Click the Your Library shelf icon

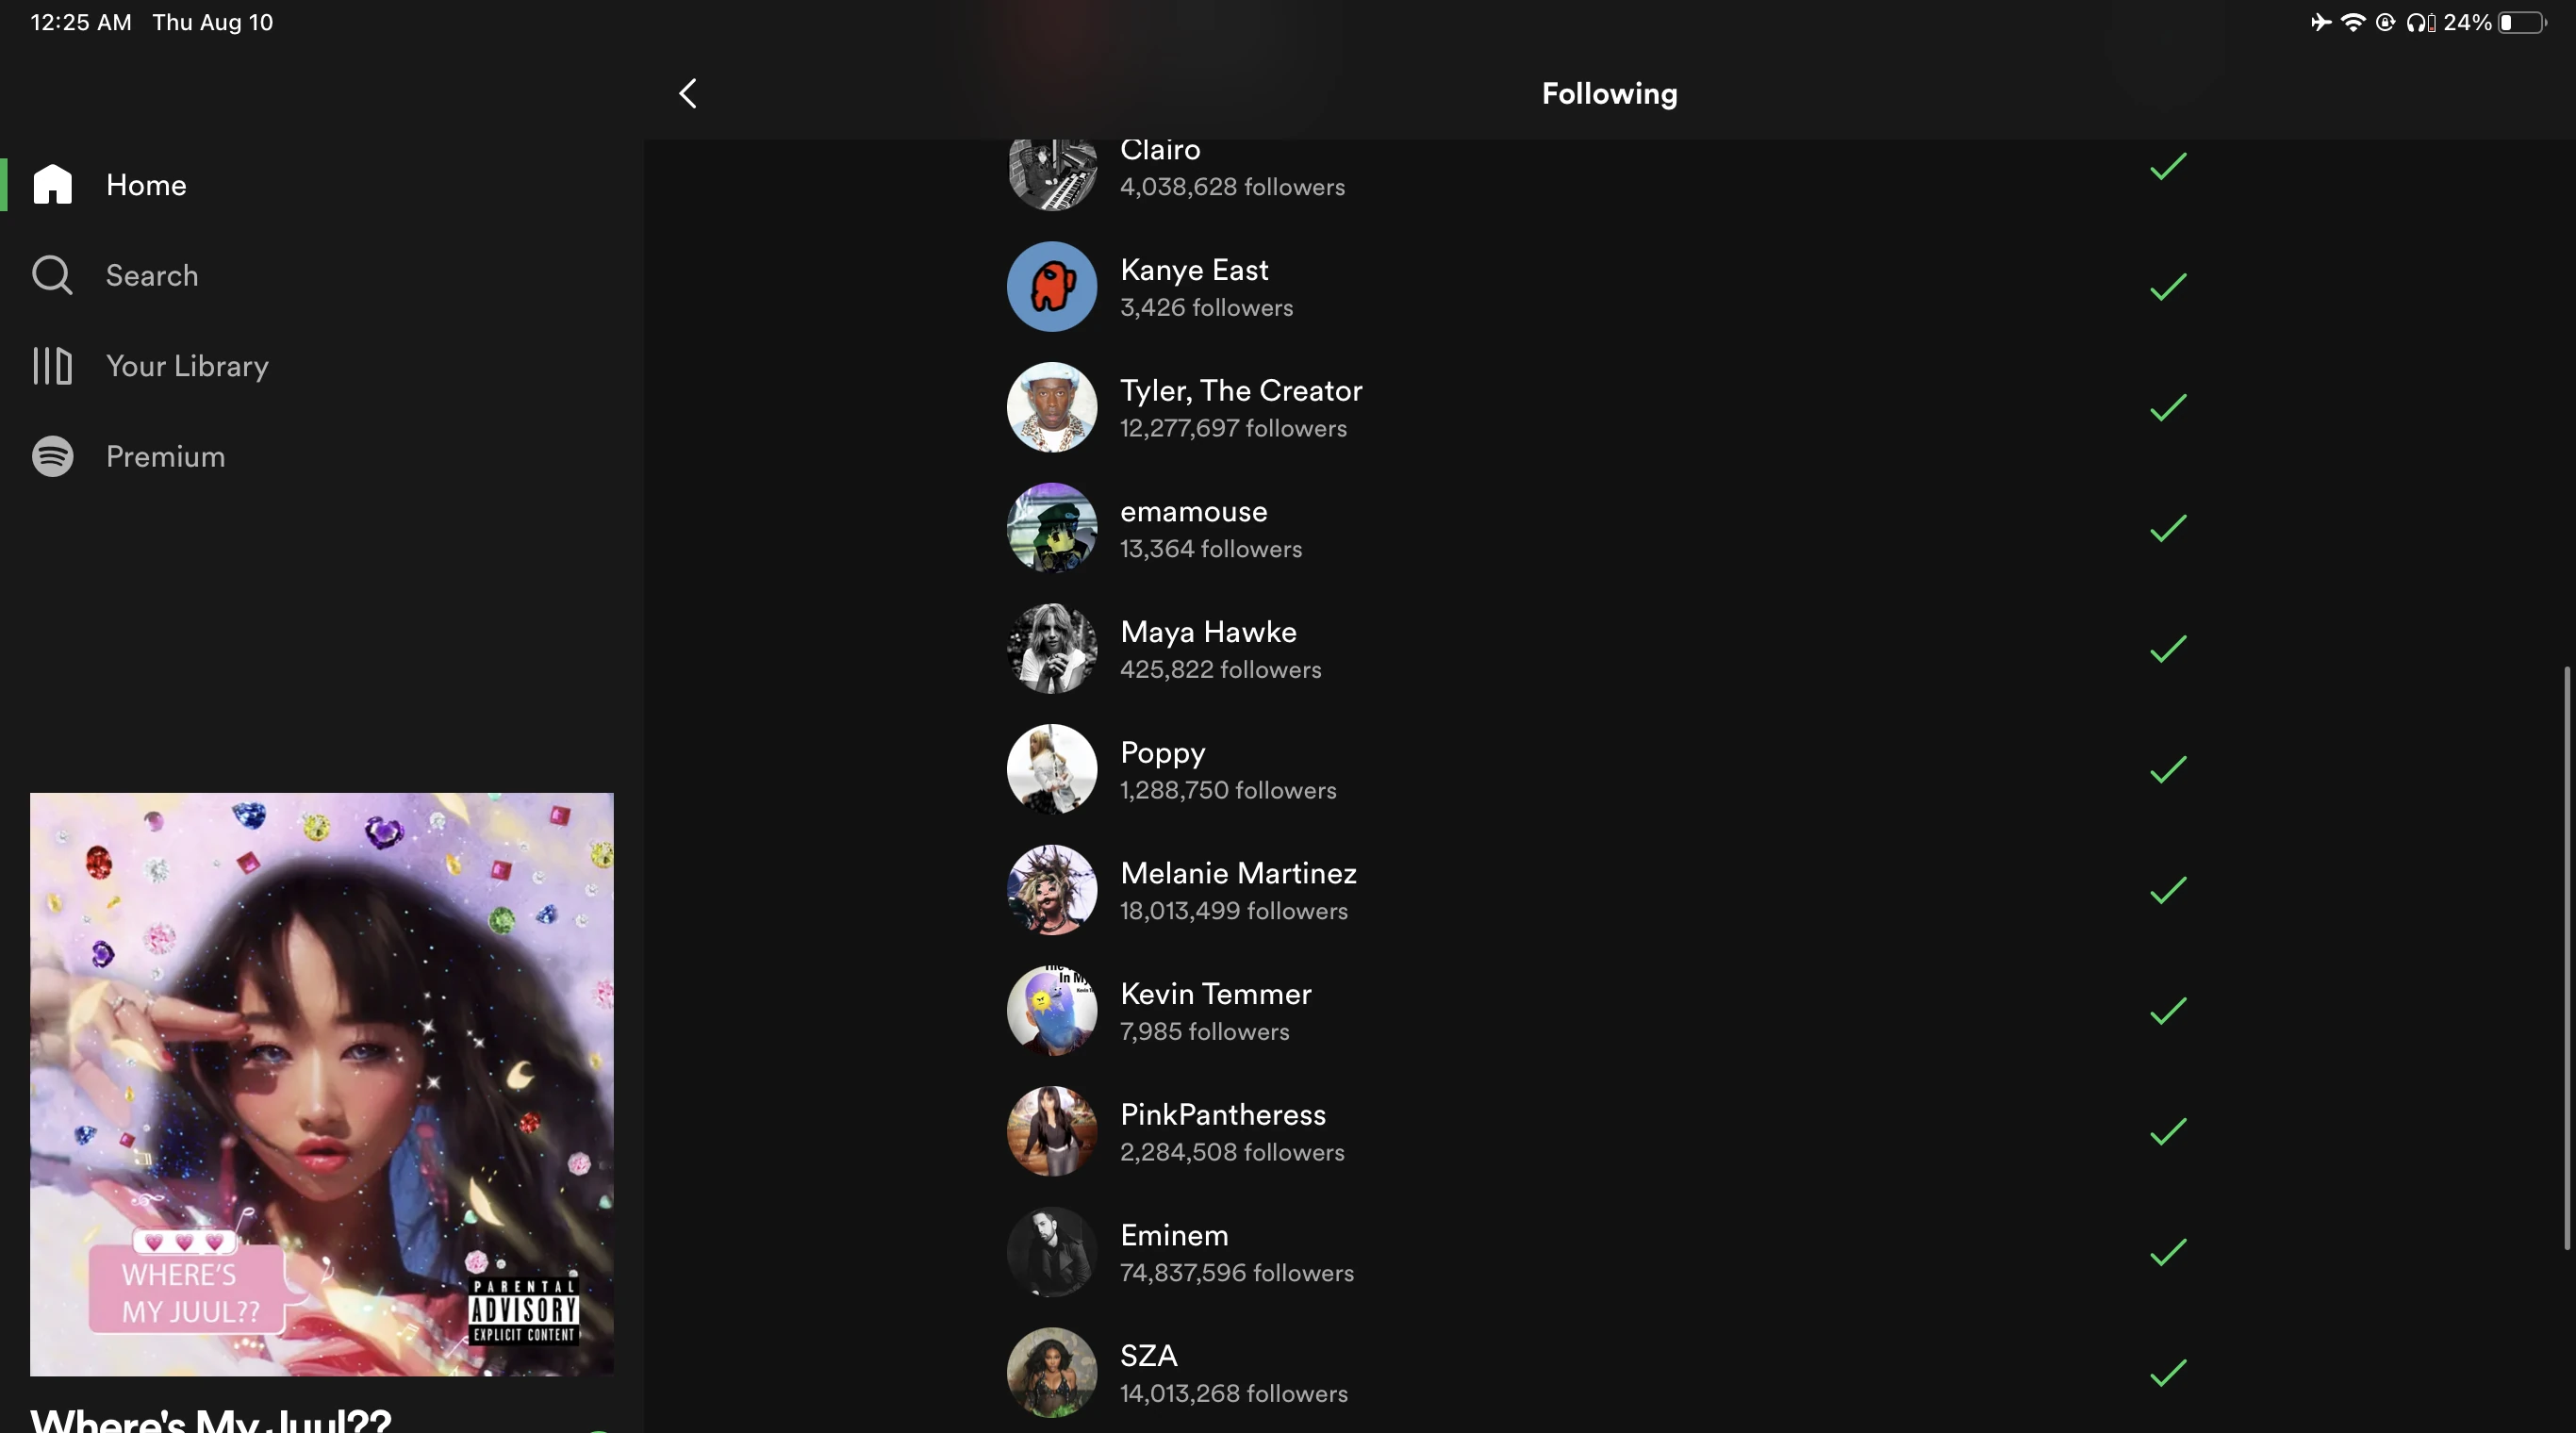pos(52,366)
